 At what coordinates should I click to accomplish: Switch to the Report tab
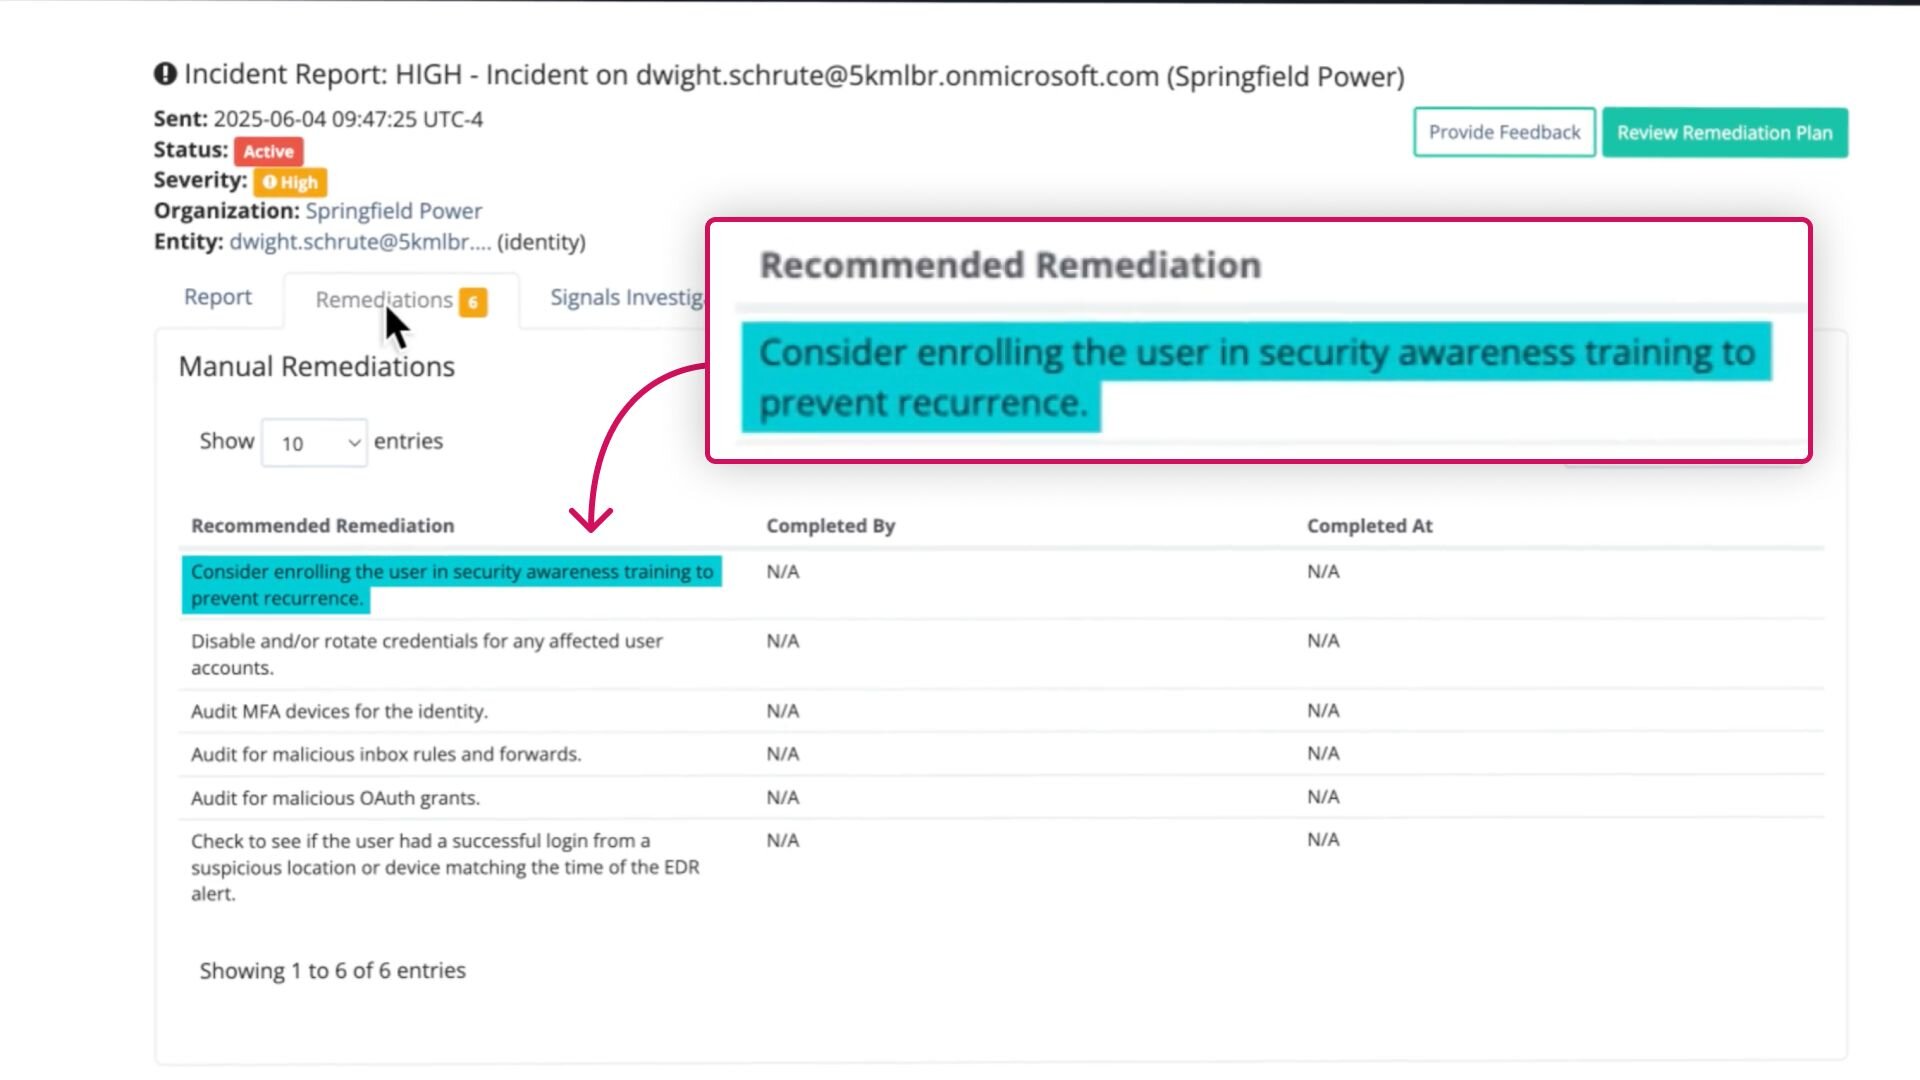tap(217, 297)
